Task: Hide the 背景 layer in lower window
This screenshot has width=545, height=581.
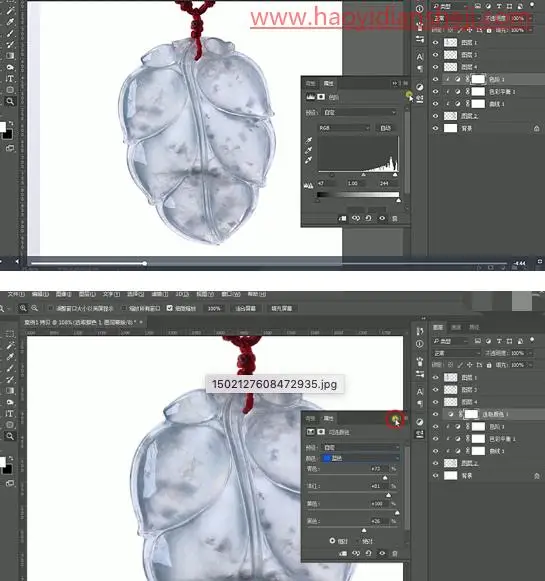Action: click(436, 475)
